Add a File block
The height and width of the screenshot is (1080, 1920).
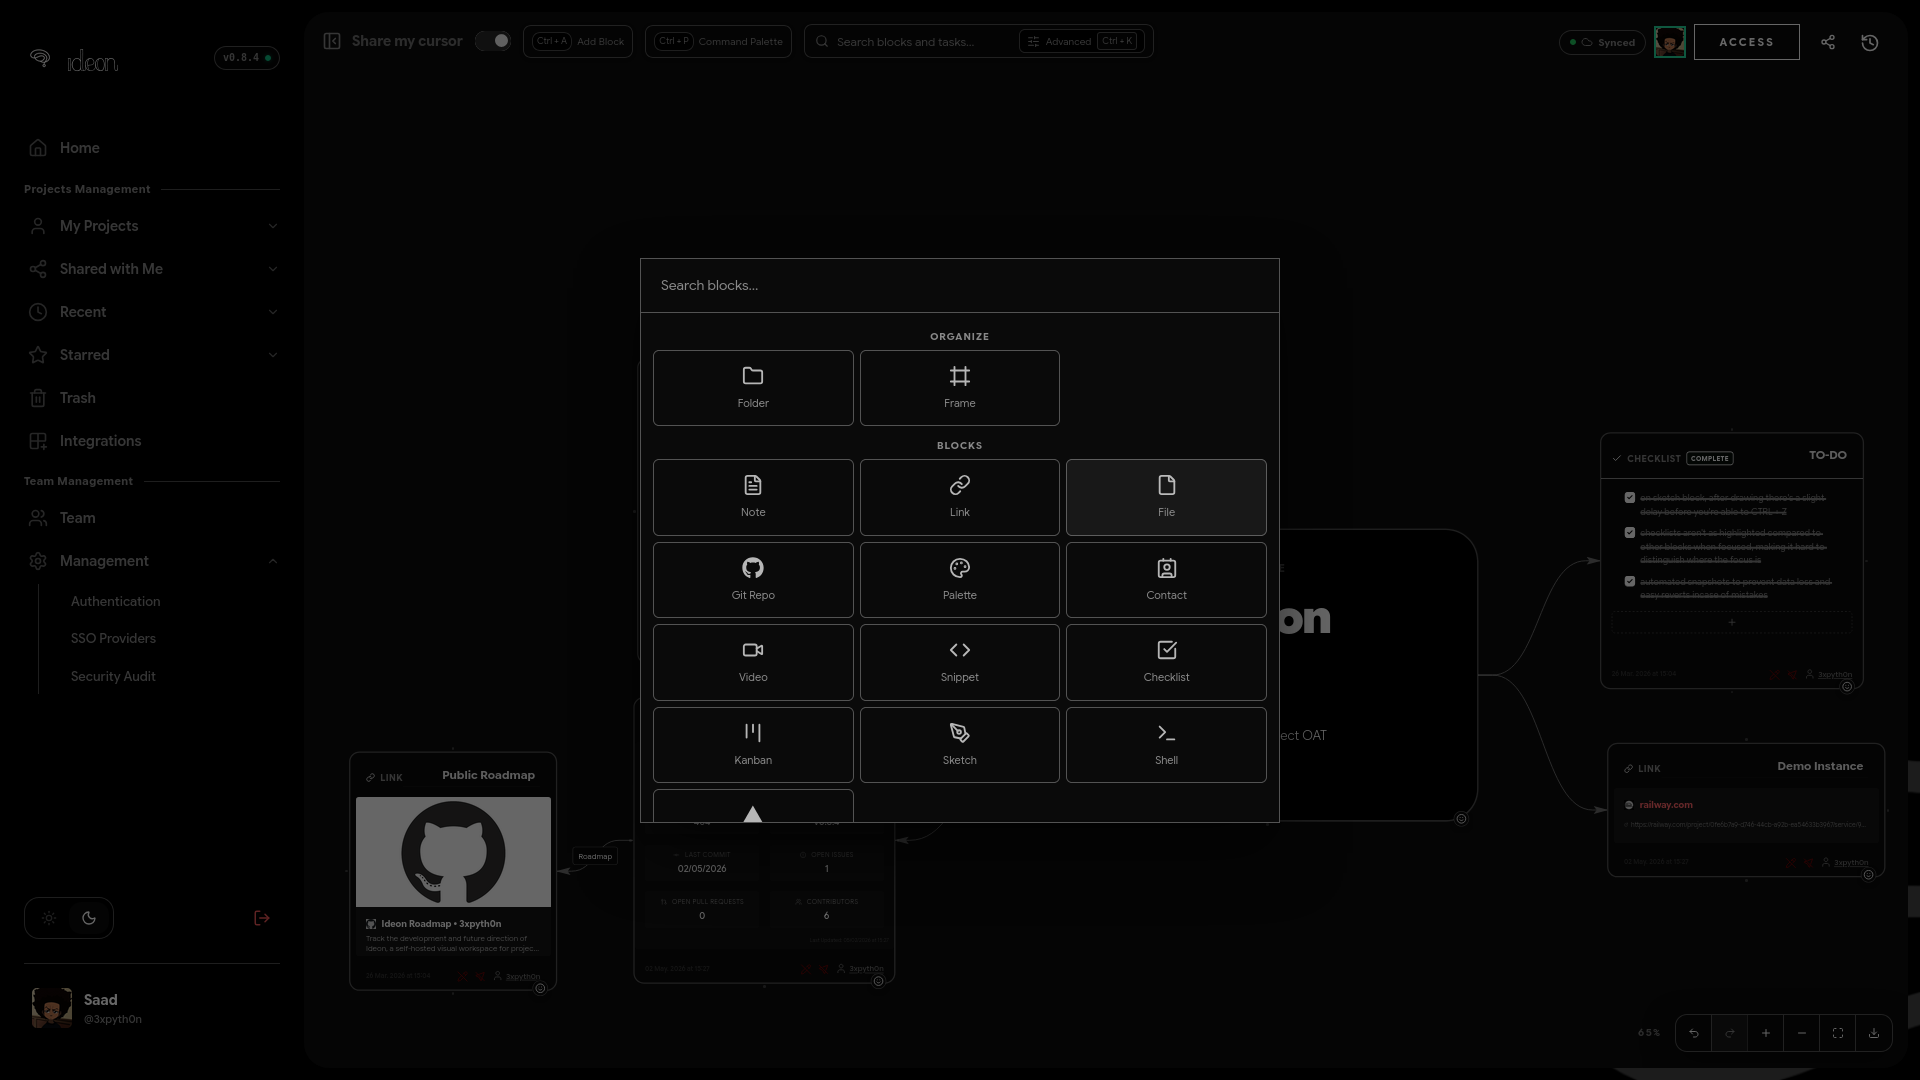(x=1166, y=497)
